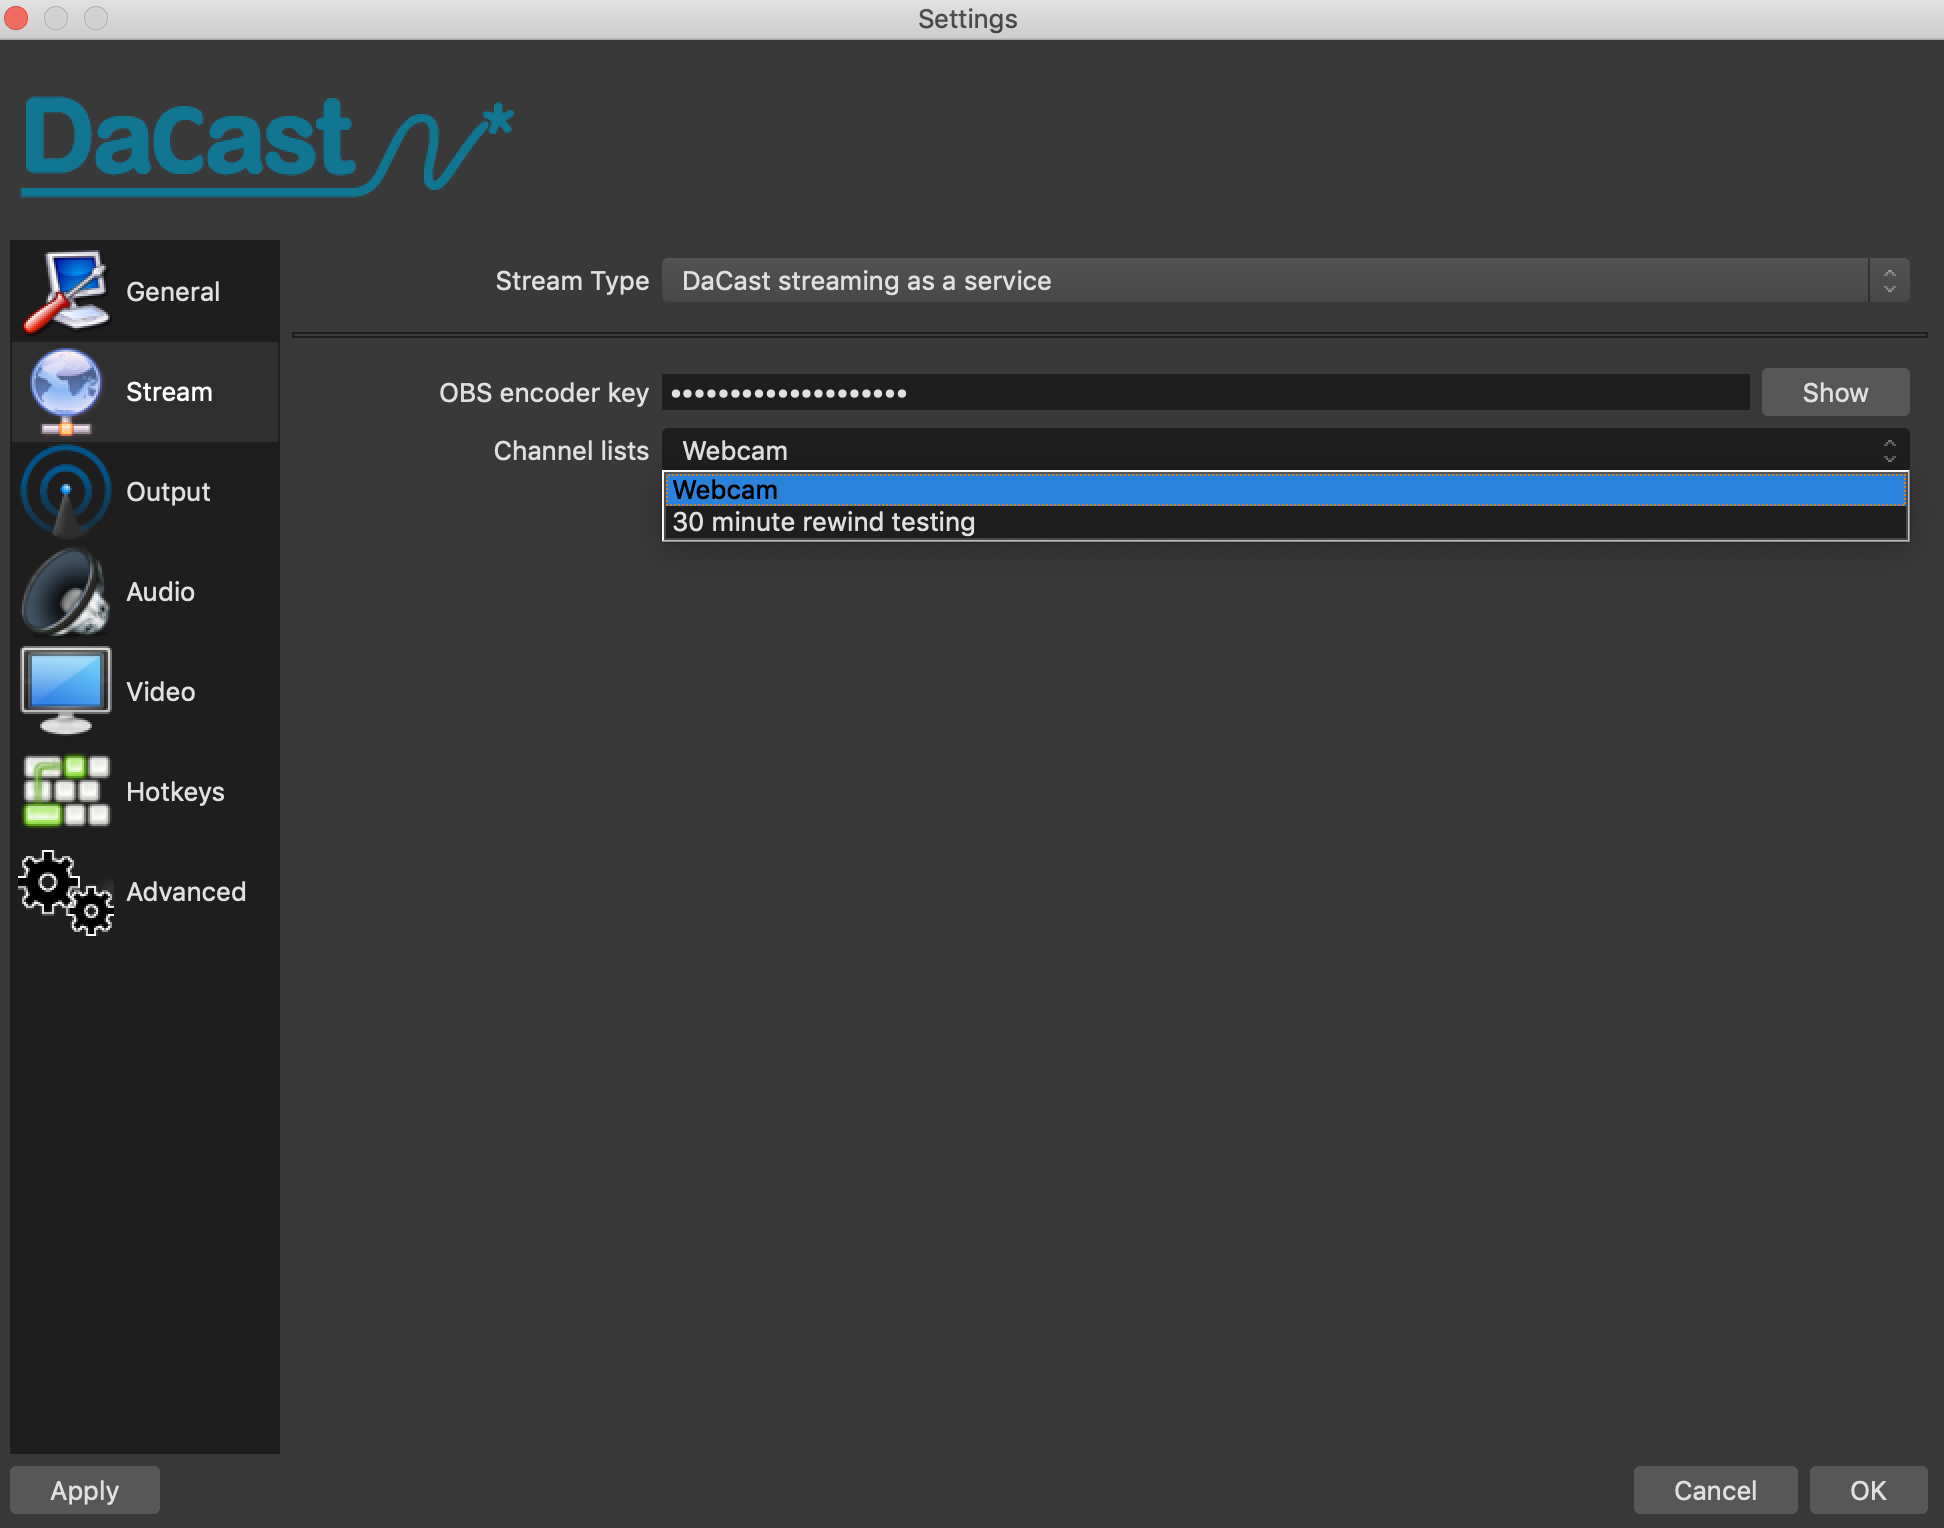Confirm settings with OK

coord(1868,1489)
